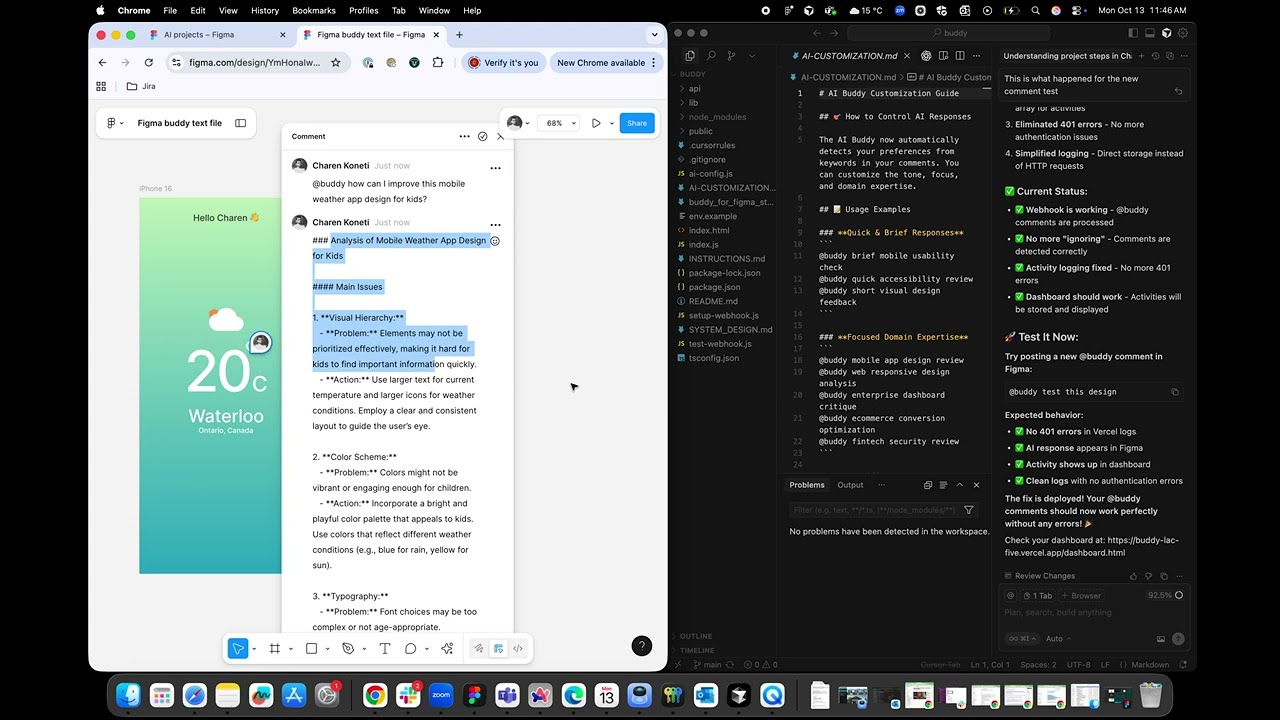
Task: Switch to Dev Mode code icon in Figma
Action: 518,648
